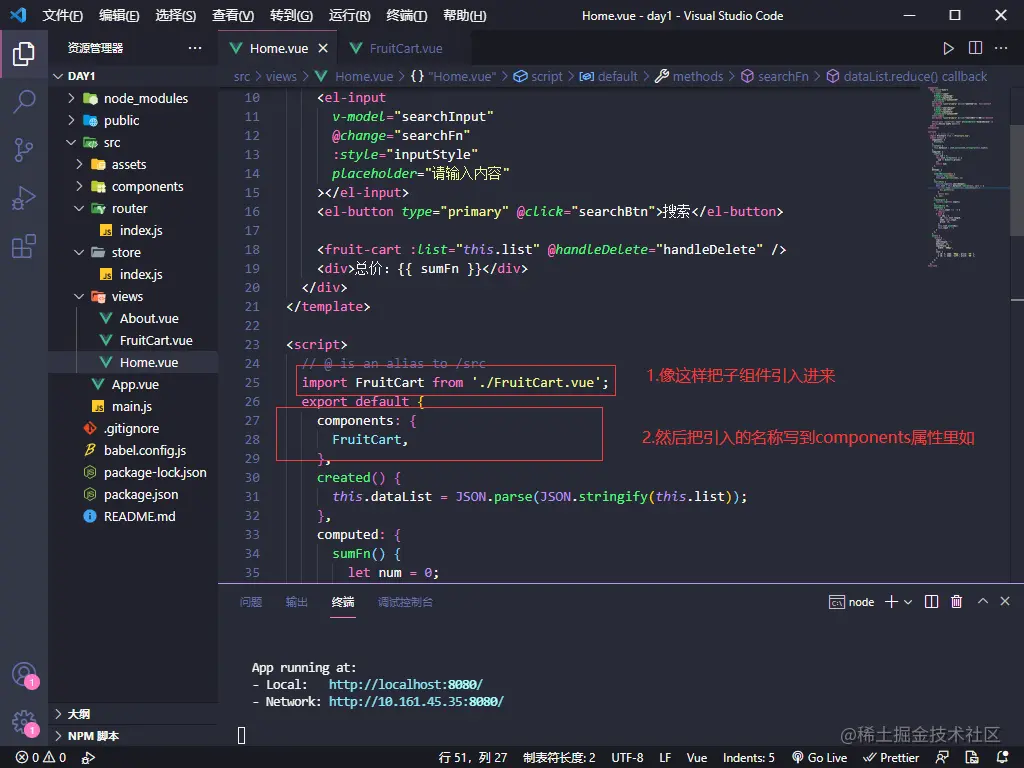This screenshot has width=1024, height=768.
Task: Open About.vue in the file tree
Action: point(148,318)
